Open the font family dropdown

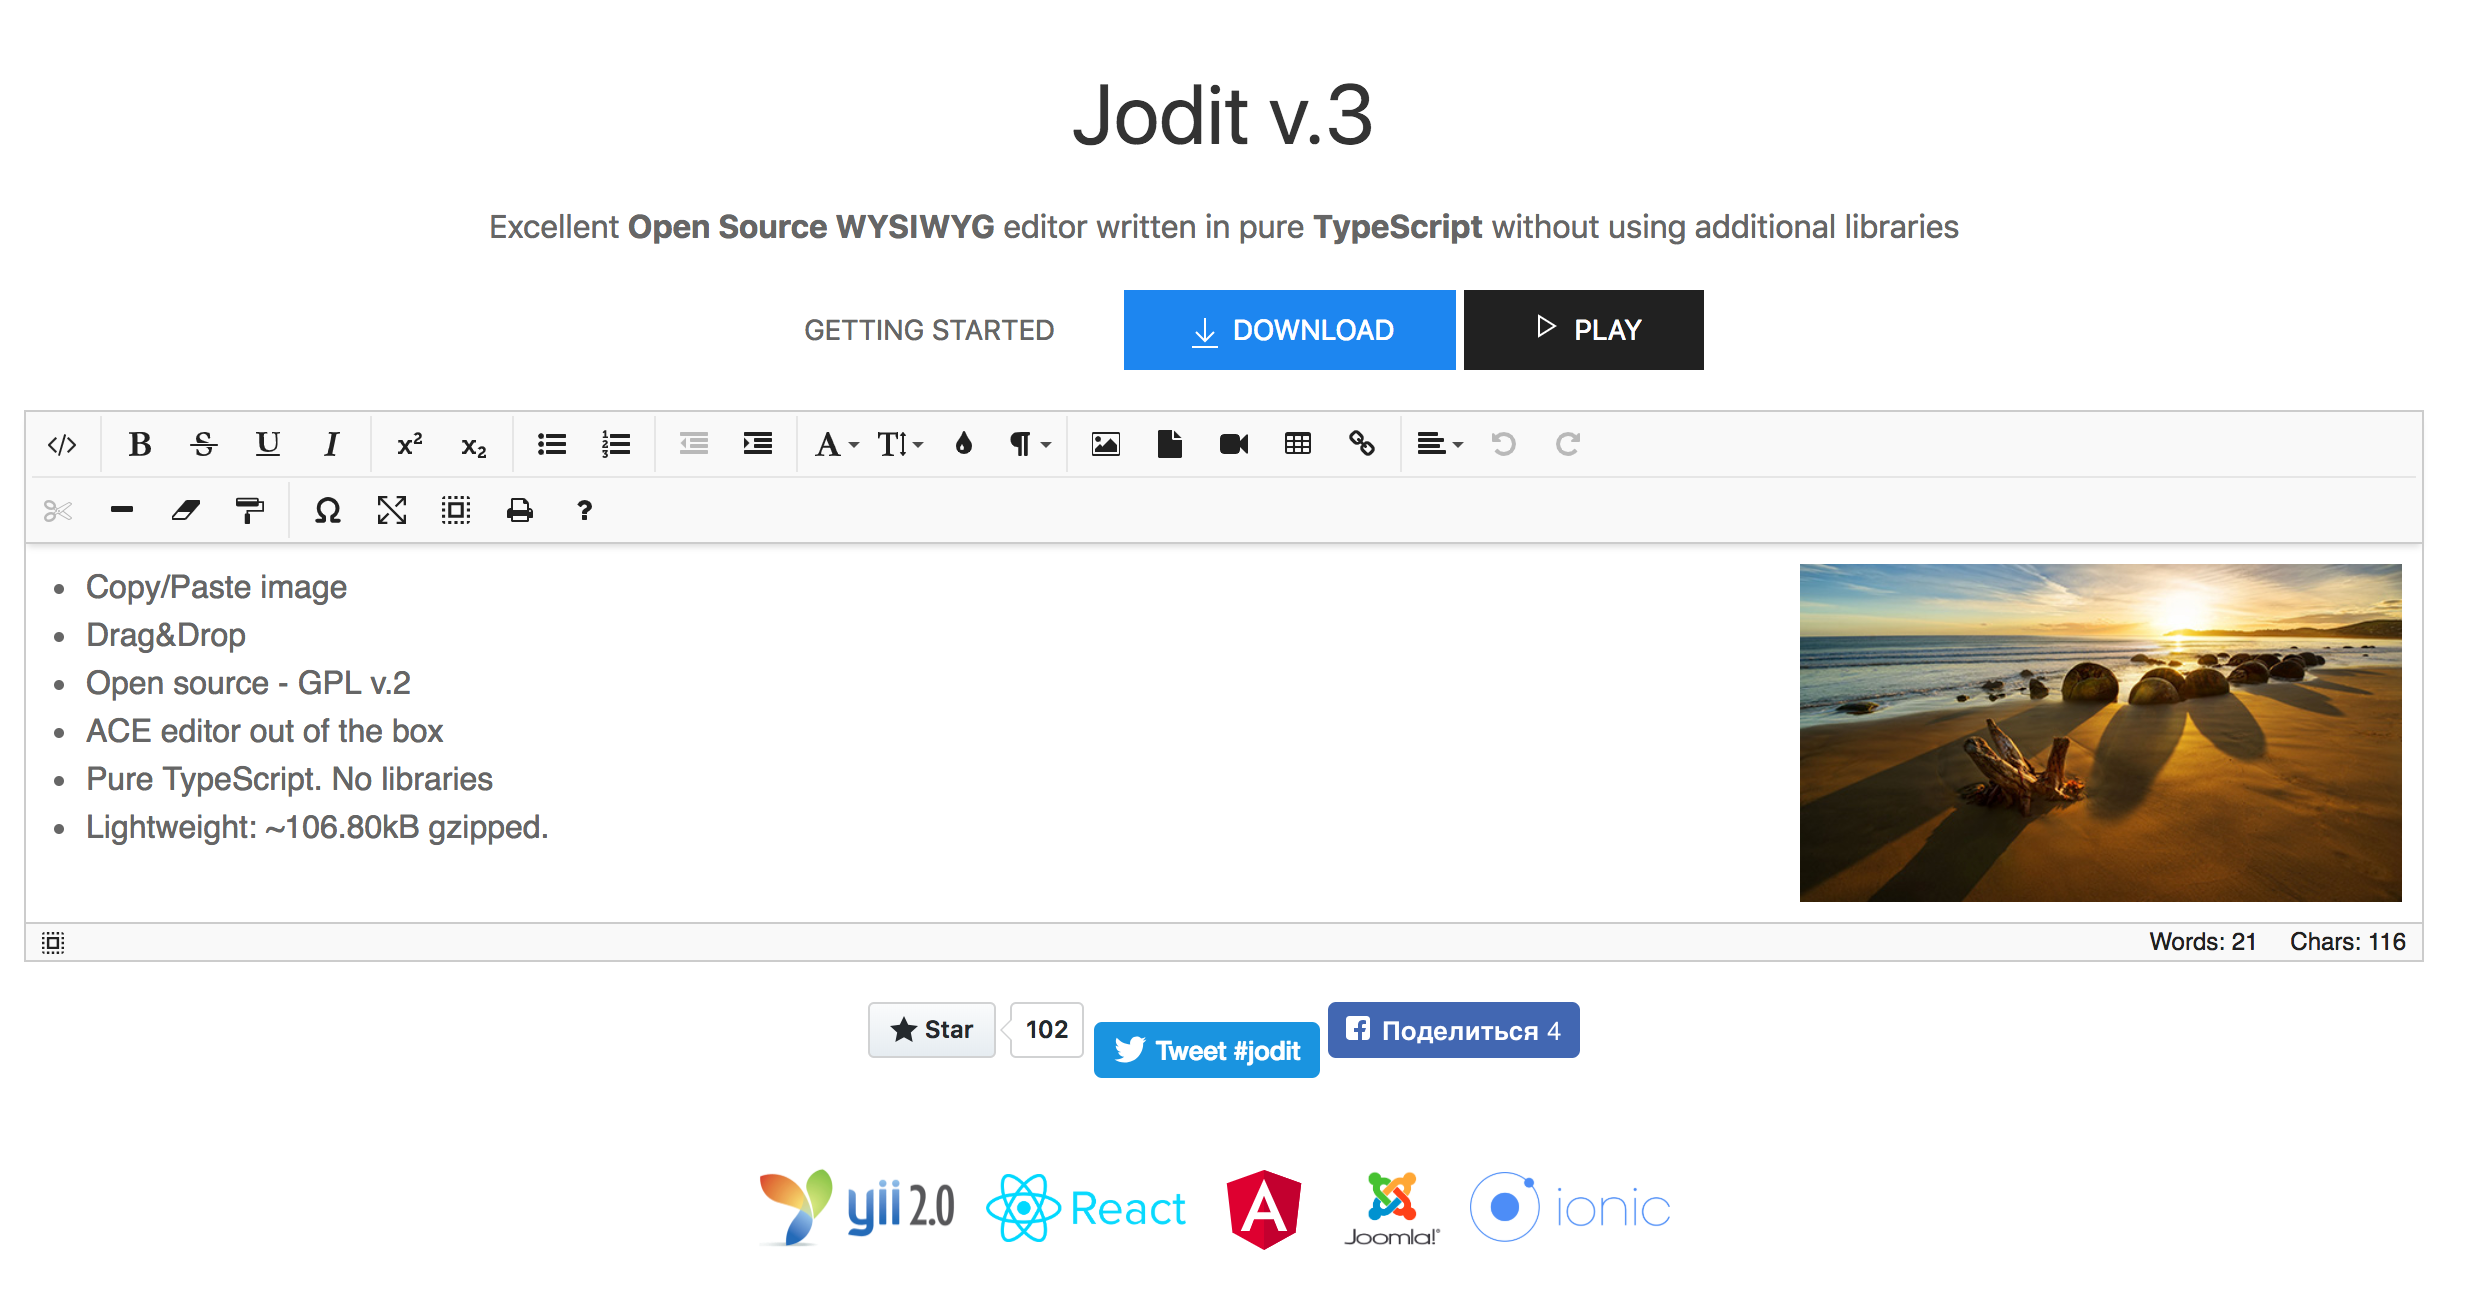pyautogui.click(x=836, y=444)
